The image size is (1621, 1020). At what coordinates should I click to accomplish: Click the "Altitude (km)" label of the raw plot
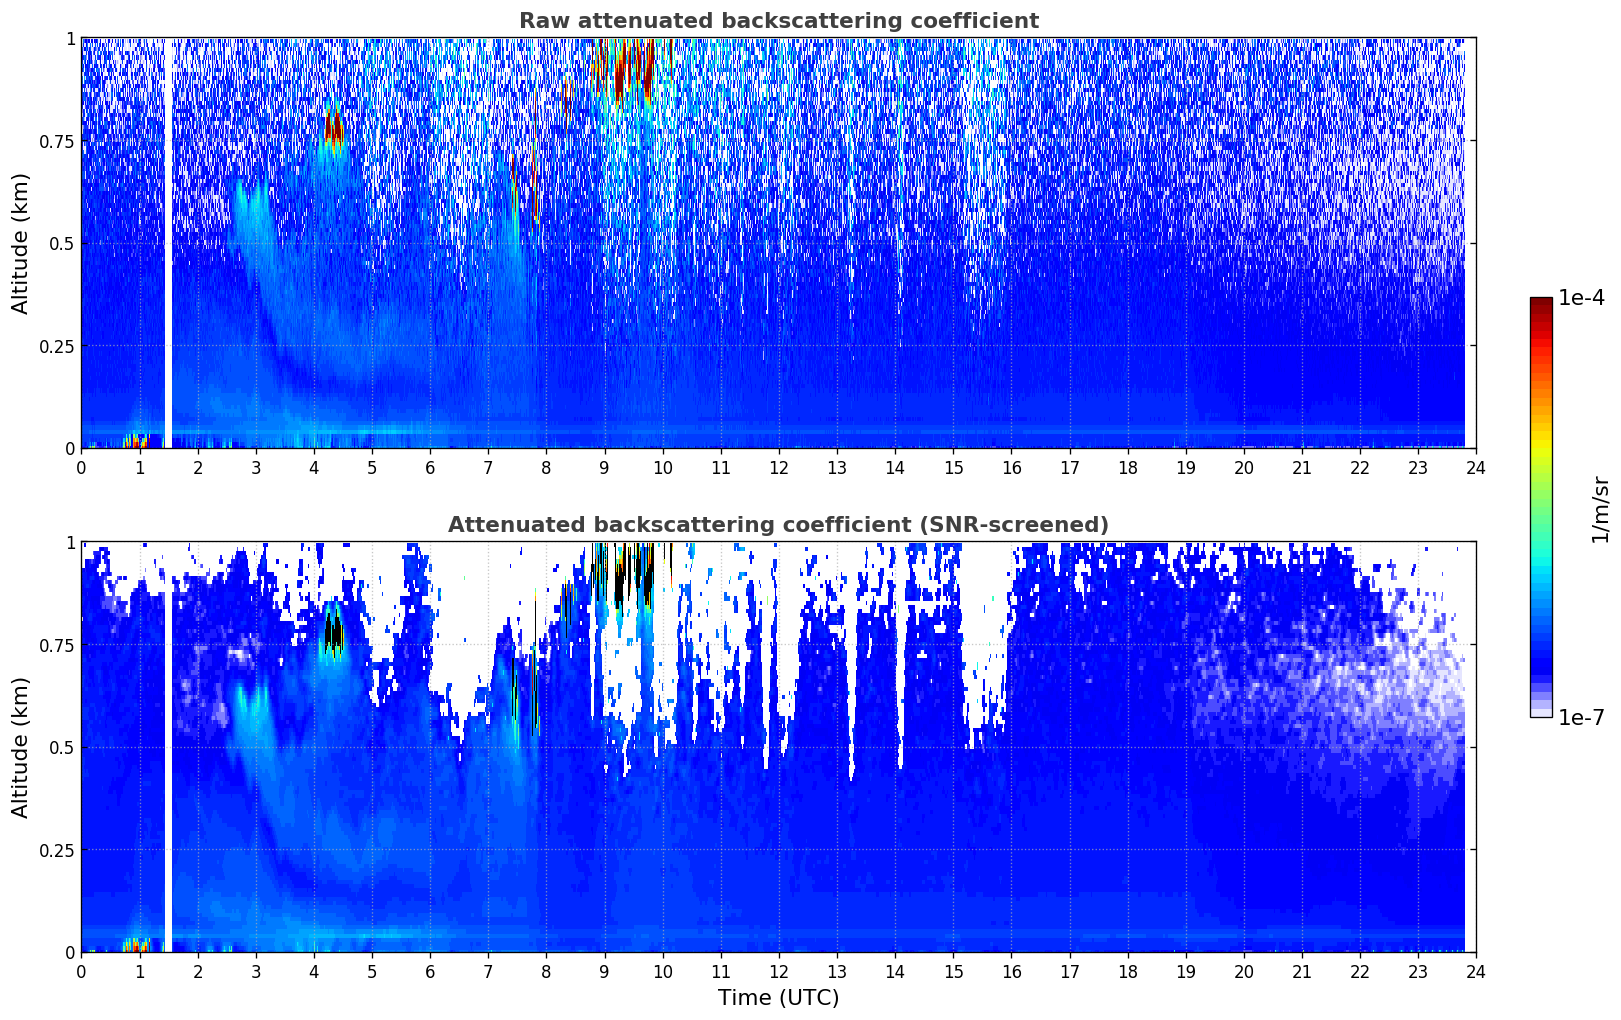coord(21,243)
